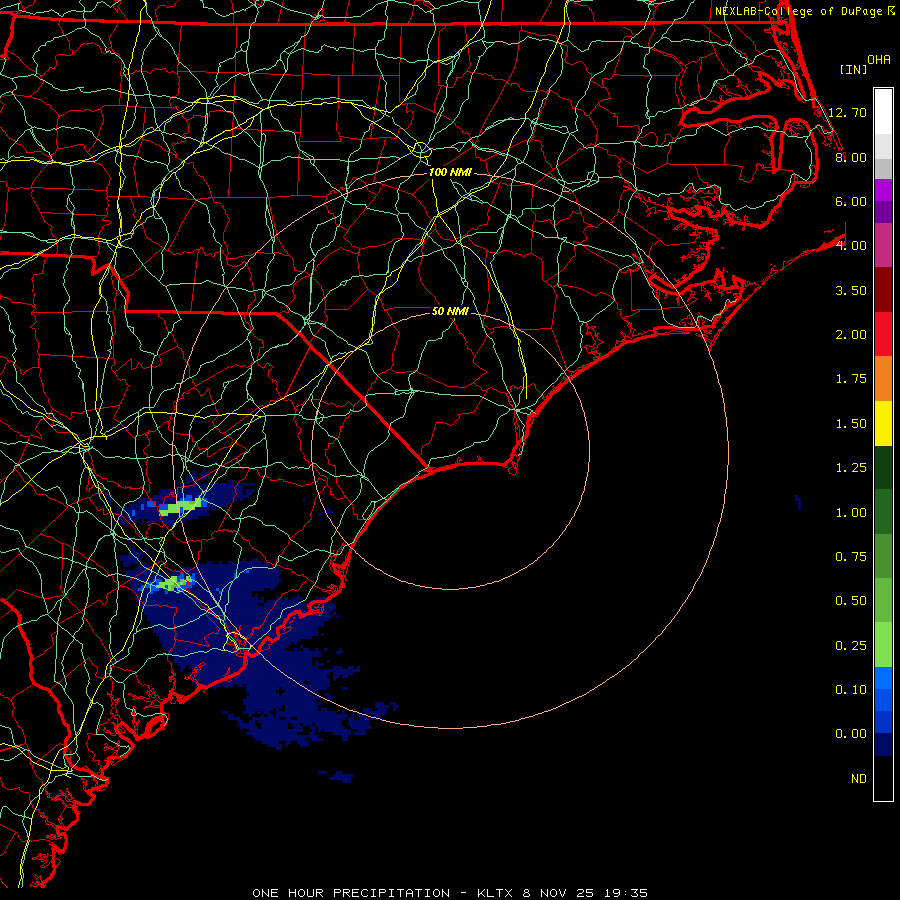Pick the bright purple legend swatch

(x=883, y=190)
